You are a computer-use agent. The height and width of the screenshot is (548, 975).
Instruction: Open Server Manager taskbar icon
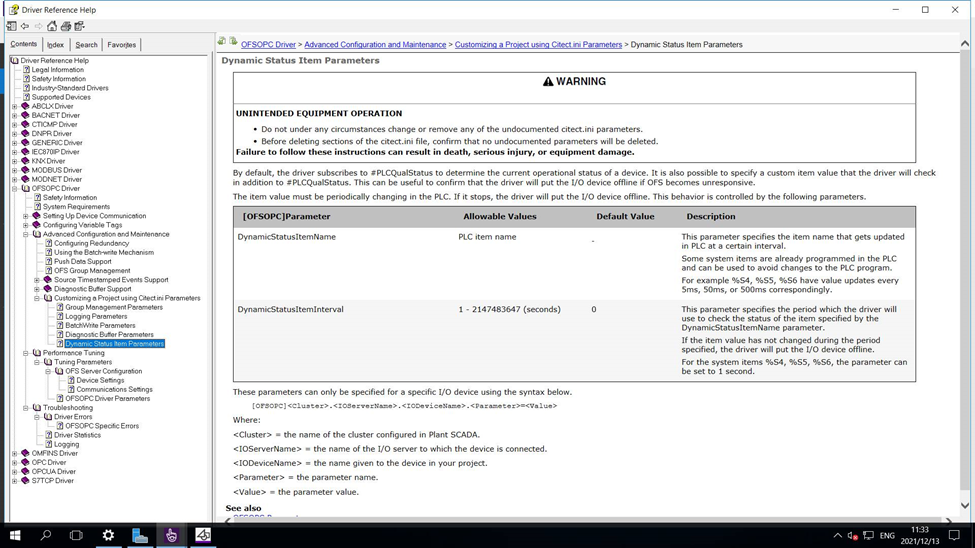(x=140, y=536)
